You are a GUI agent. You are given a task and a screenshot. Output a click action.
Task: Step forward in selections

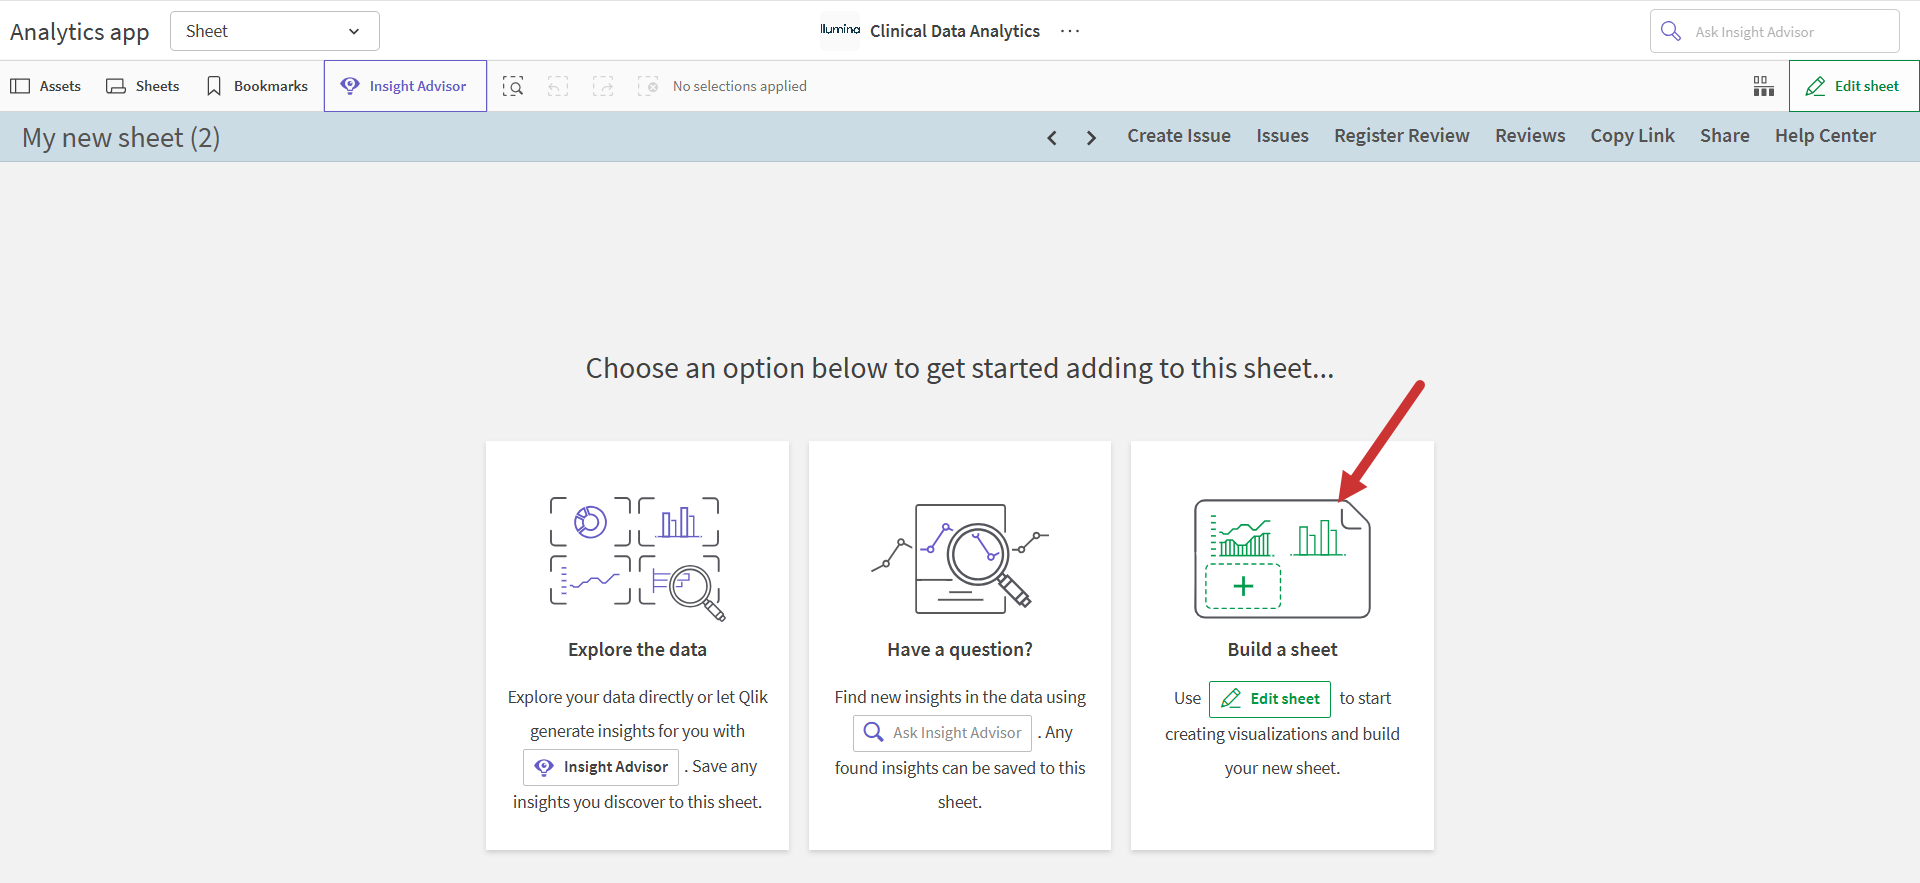(x=603, y=86)
